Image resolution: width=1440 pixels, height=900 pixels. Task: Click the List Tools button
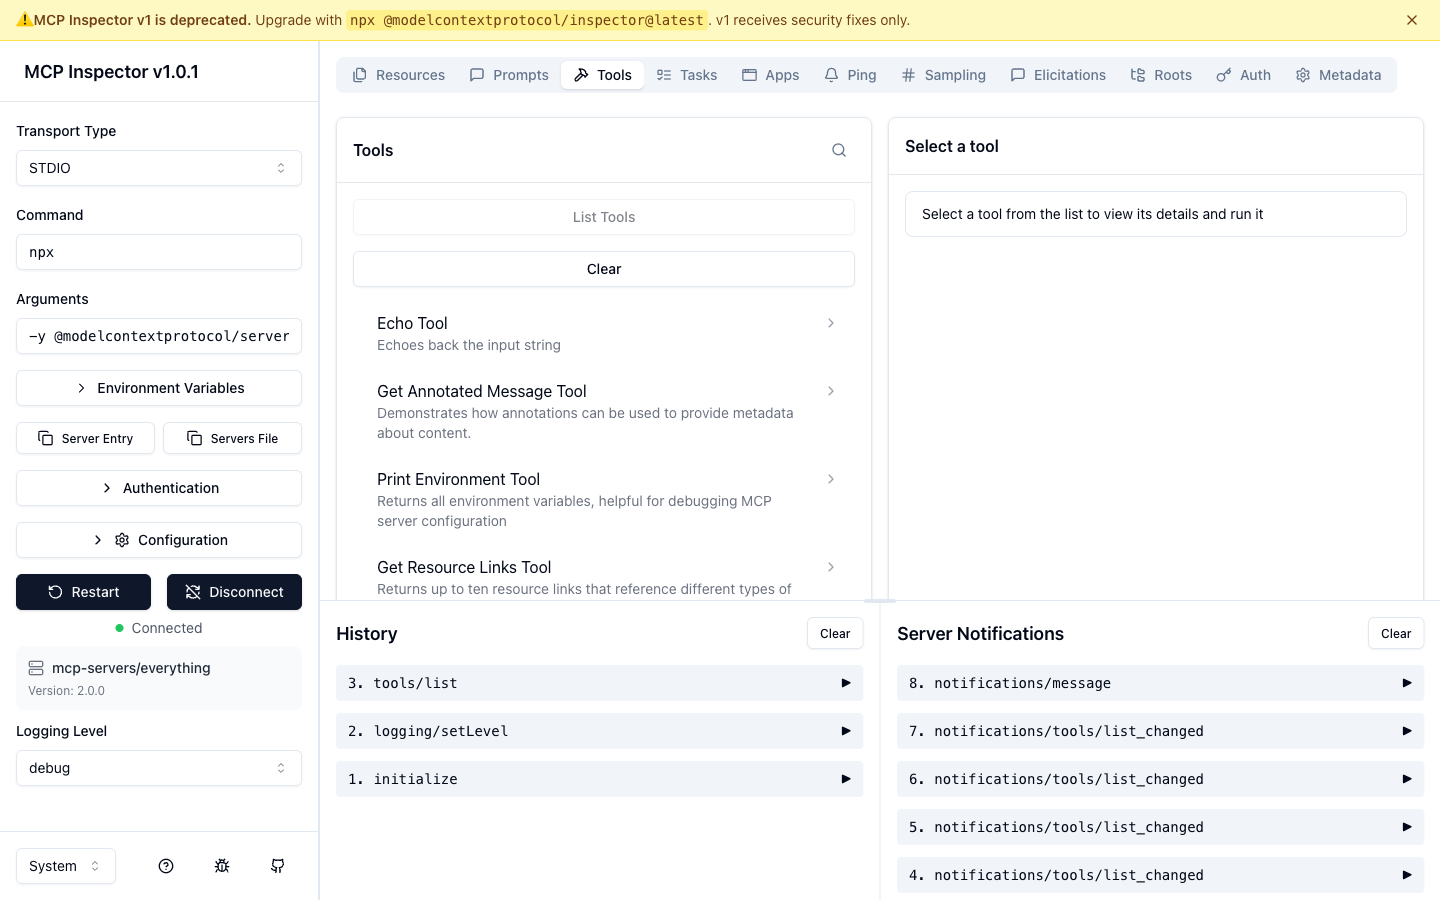click(x=604, y=217)
